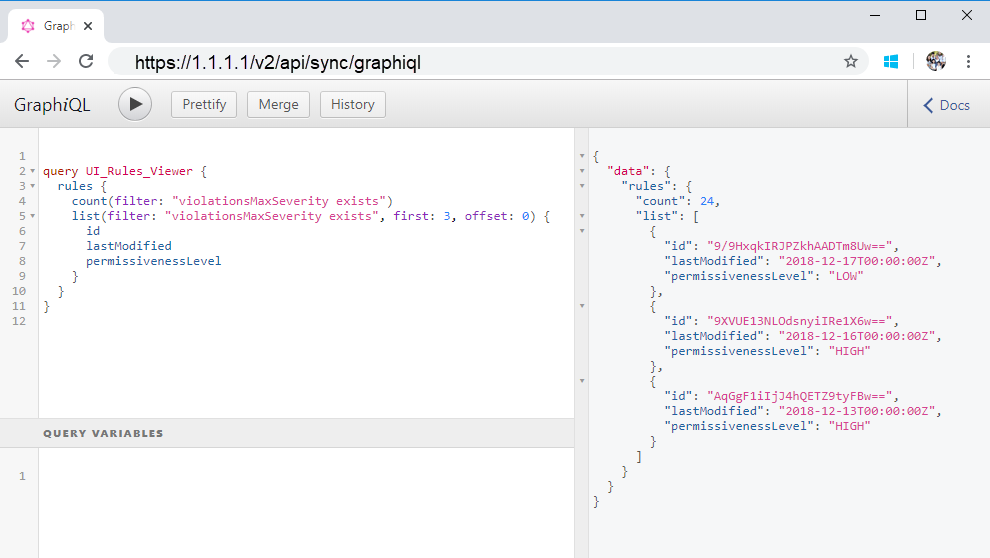Viewport: 990px width, 558px height.
Task: Fold the rules block on line 3
Action: point(34,187)
